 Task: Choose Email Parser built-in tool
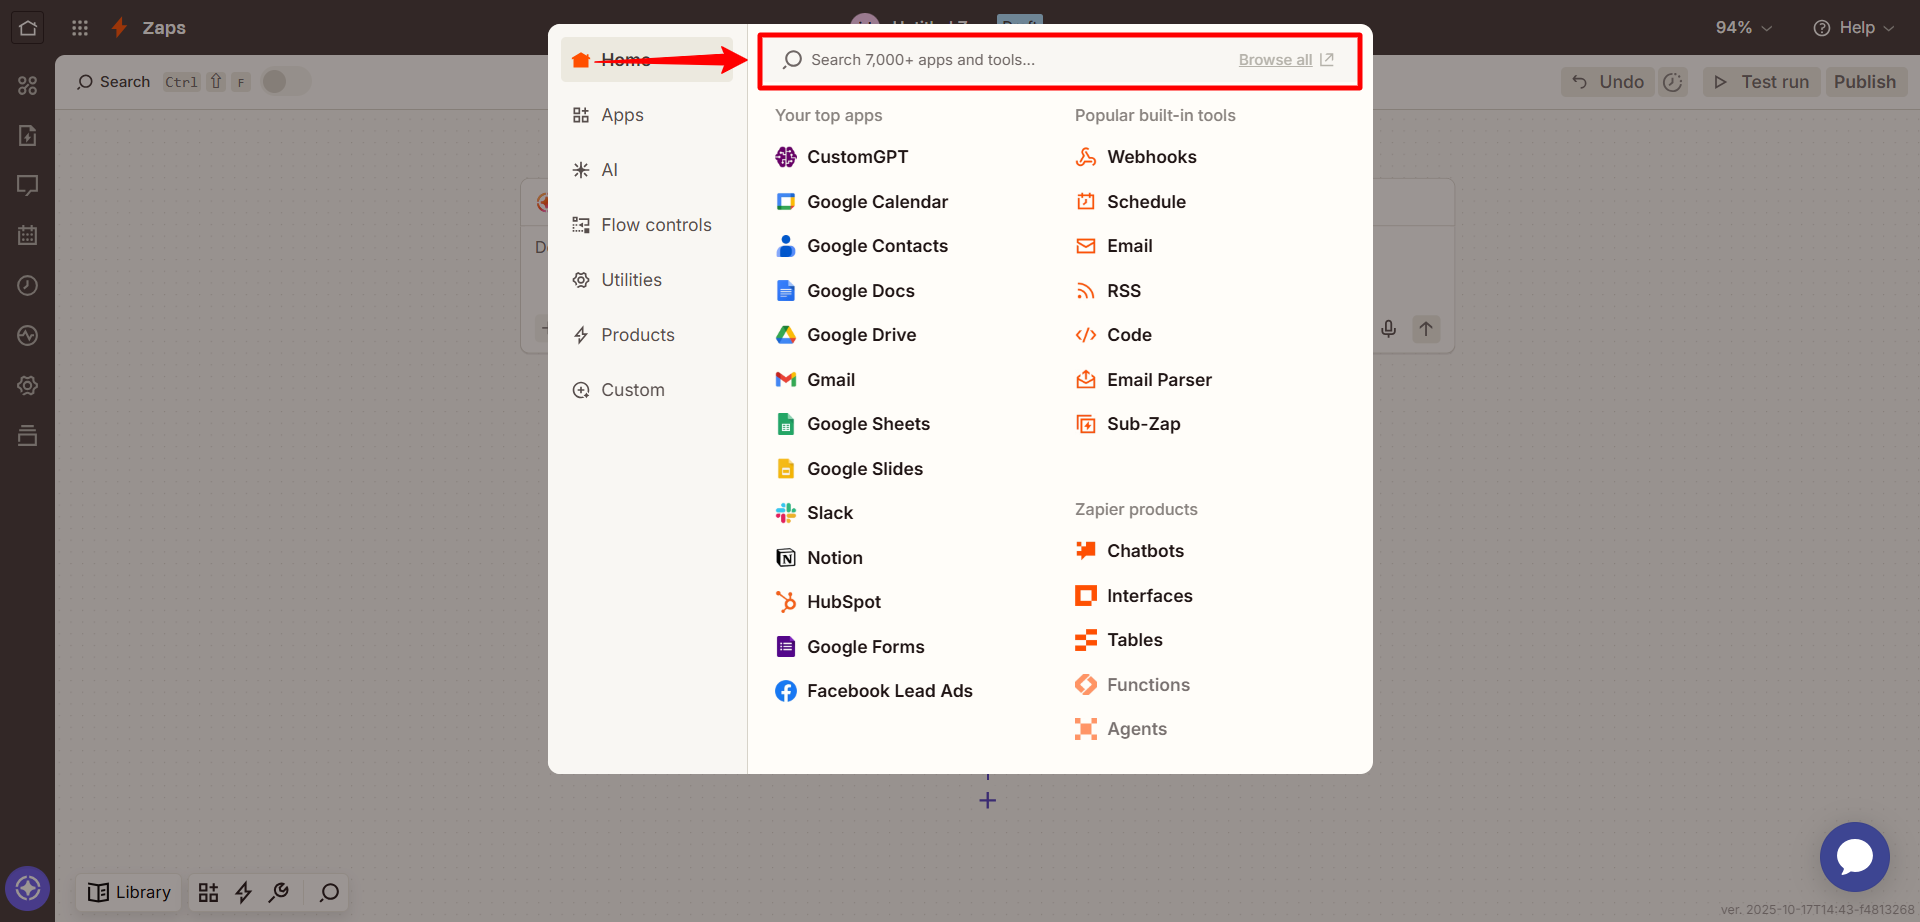pyautogui.click(x=1143, y=380)
